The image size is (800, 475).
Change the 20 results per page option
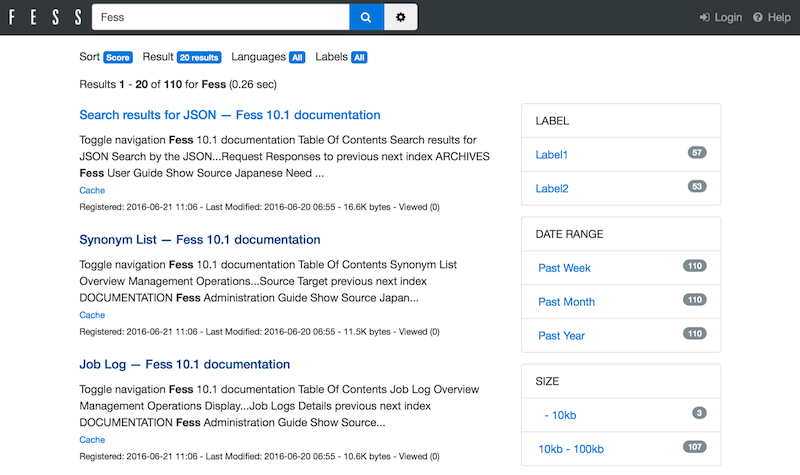click(x=199, y=57)
